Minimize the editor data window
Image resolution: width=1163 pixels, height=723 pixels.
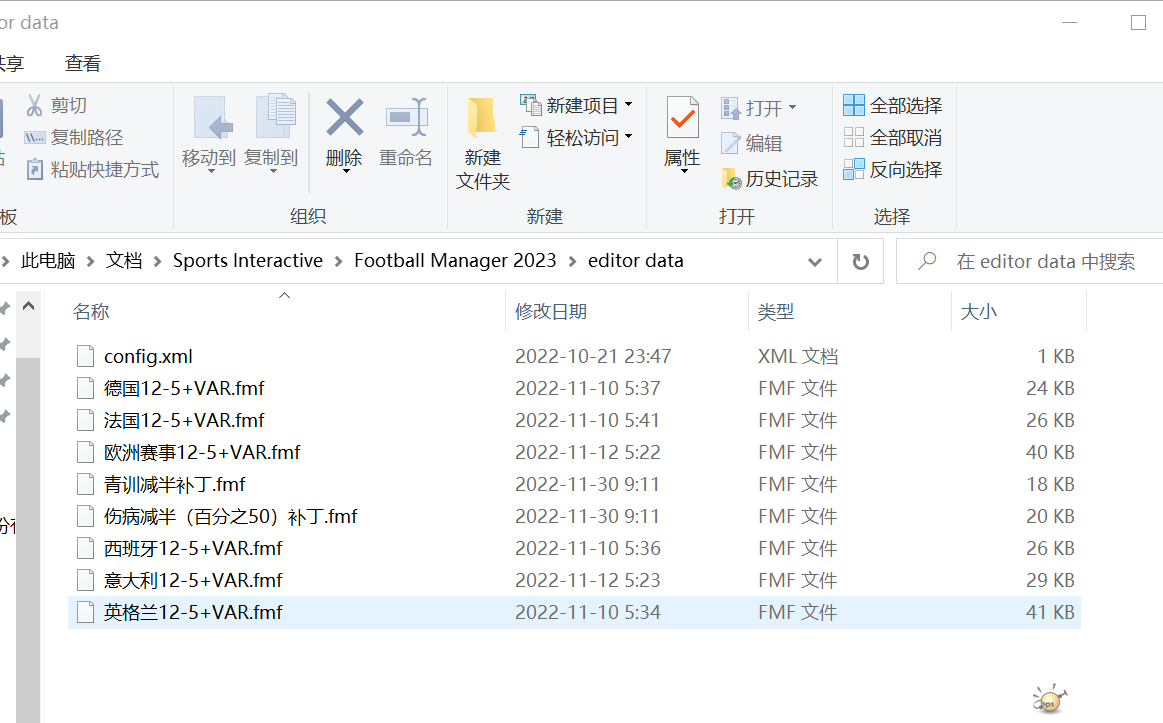[1070, 23]
